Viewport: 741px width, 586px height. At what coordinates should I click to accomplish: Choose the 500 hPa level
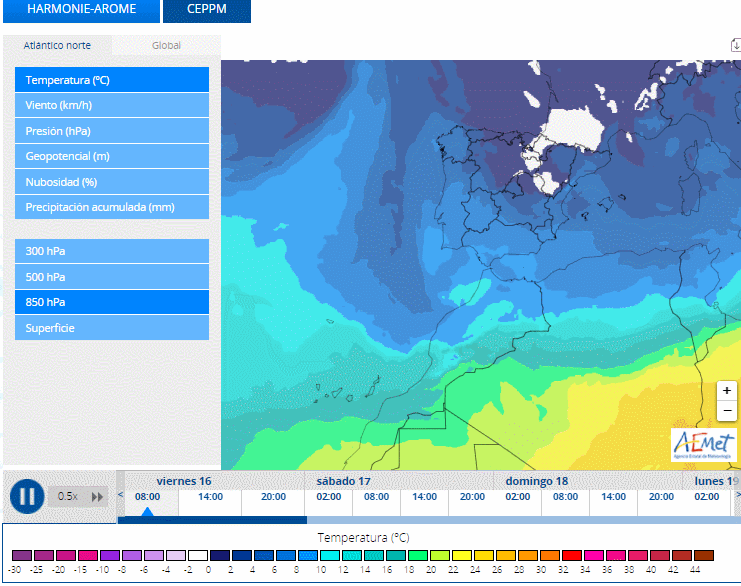112,276
